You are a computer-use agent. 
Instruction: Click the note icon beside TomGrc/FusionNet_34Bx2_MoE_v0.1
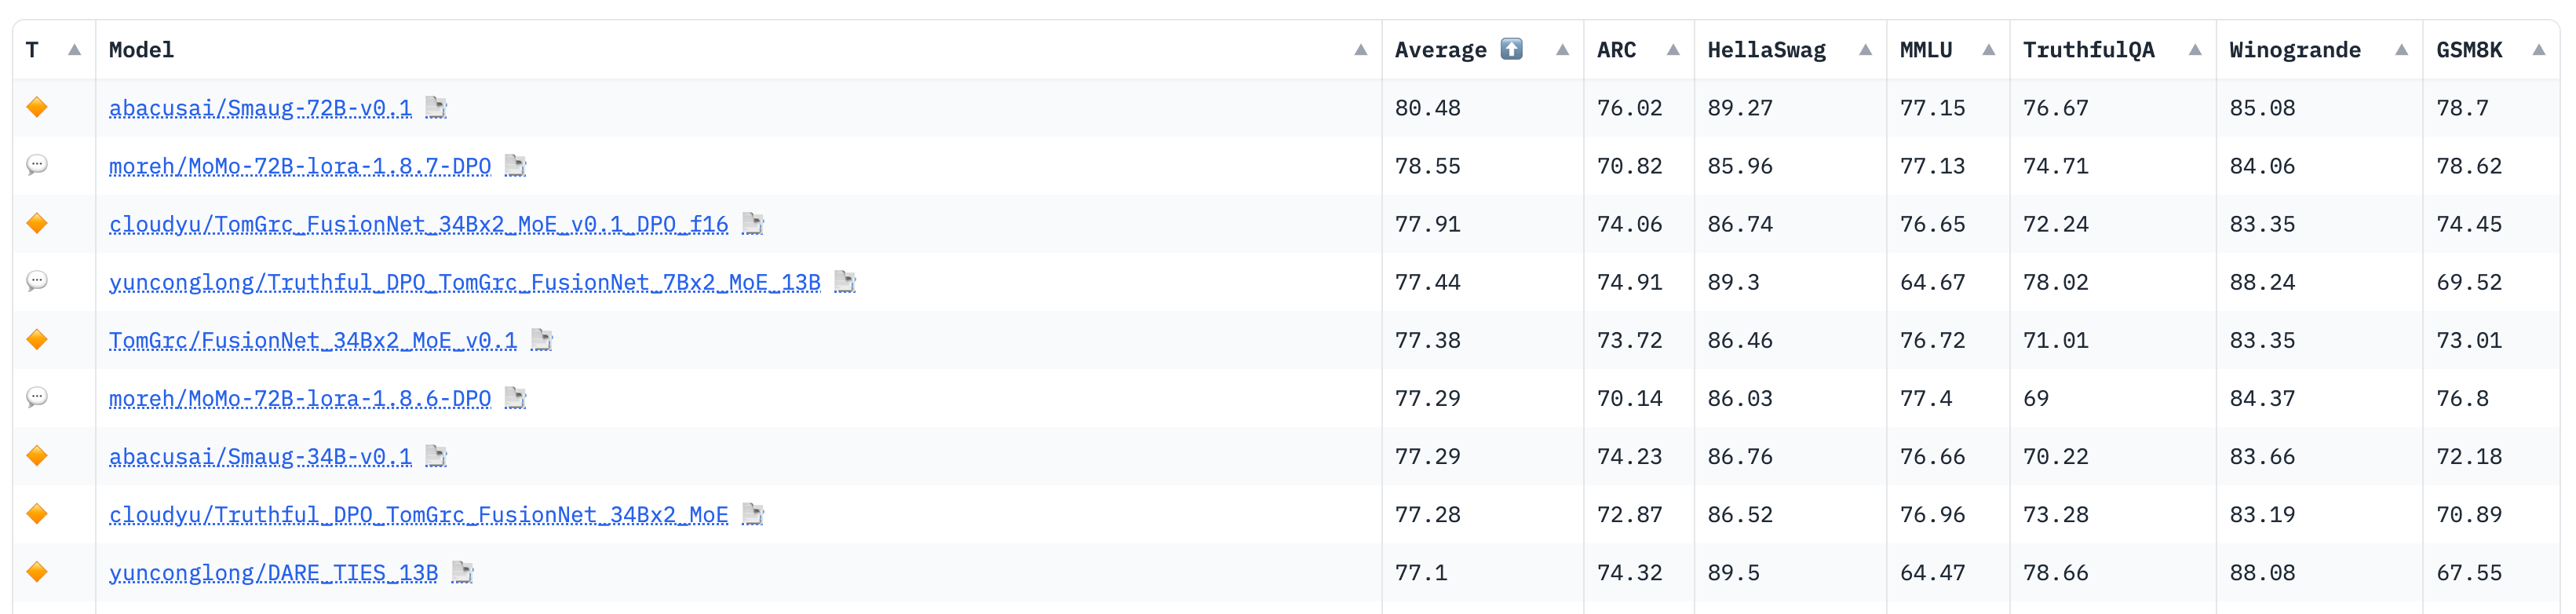(x=541, y=340)
